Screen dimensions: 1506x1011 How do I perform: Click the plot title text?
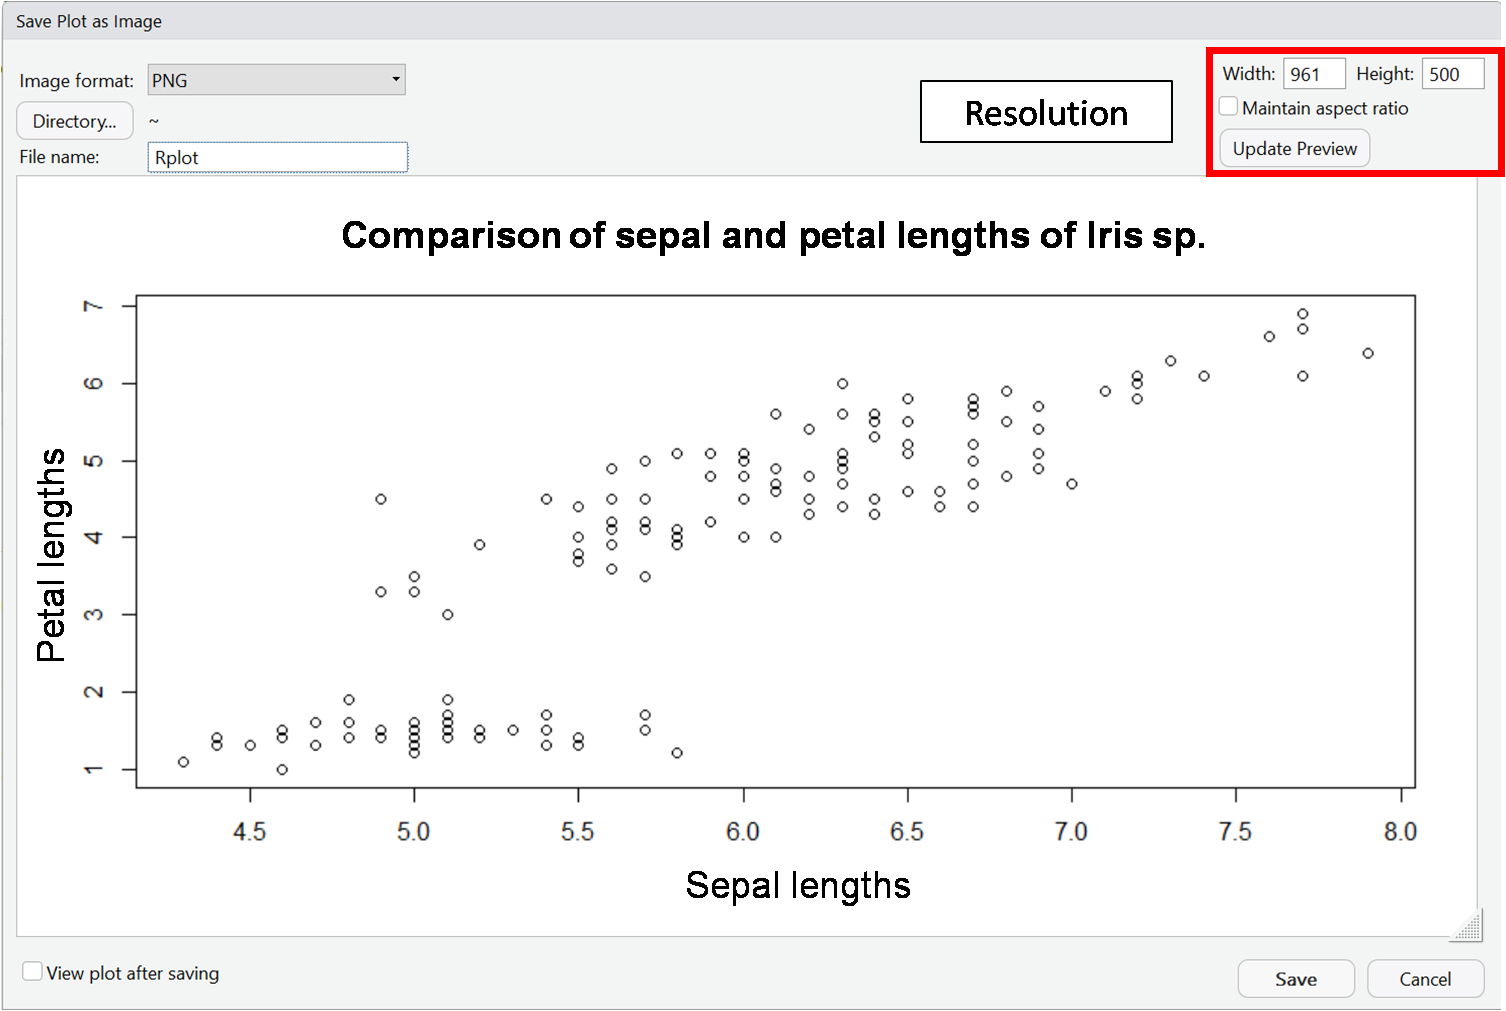773,235
